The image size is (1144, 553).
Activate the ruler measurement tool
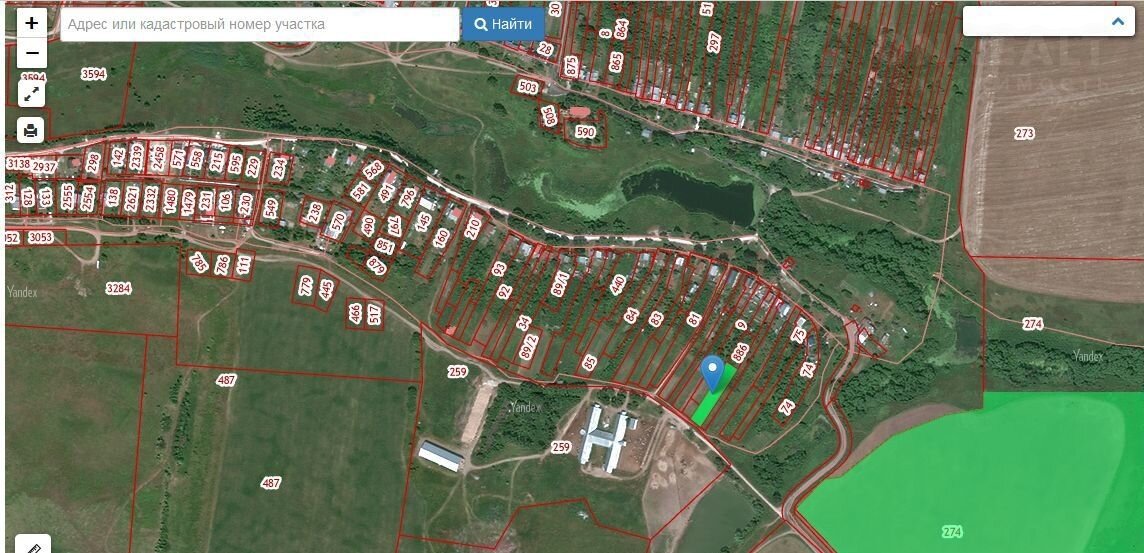click(32, 546)
